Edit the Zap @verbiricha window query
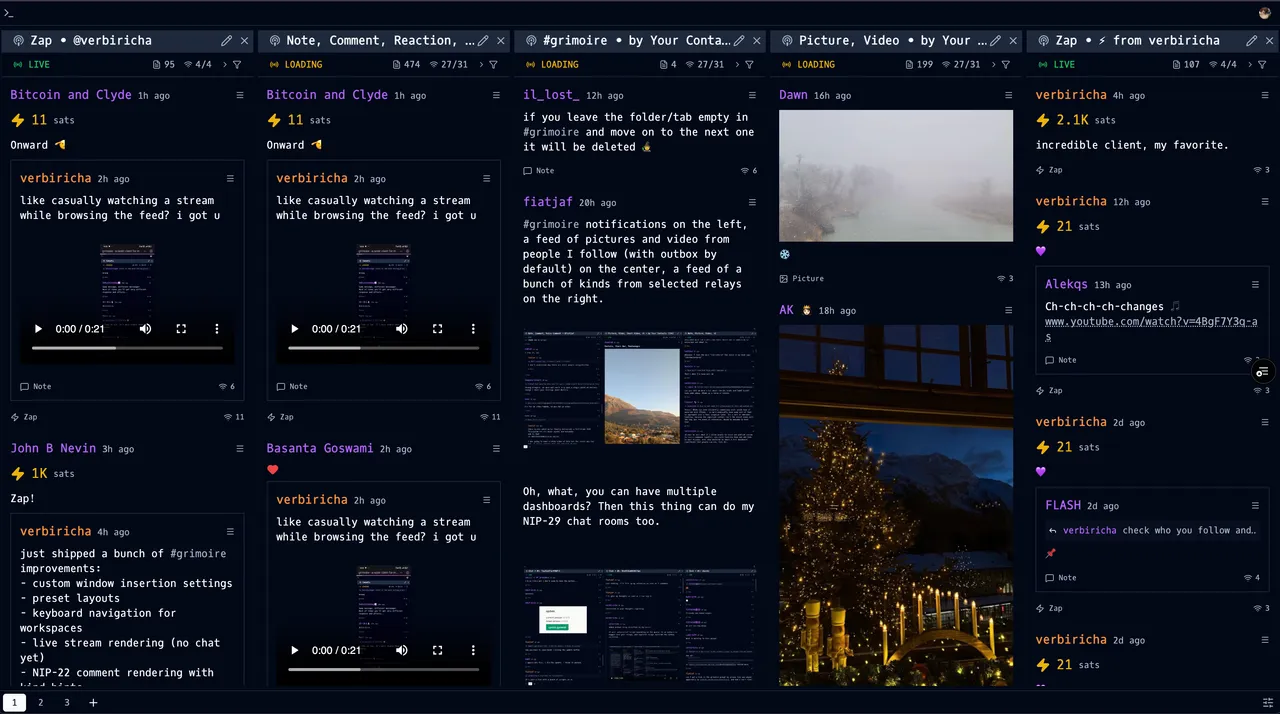The image size is (1280, 714). pyautogui.click(x=227, y=41)
